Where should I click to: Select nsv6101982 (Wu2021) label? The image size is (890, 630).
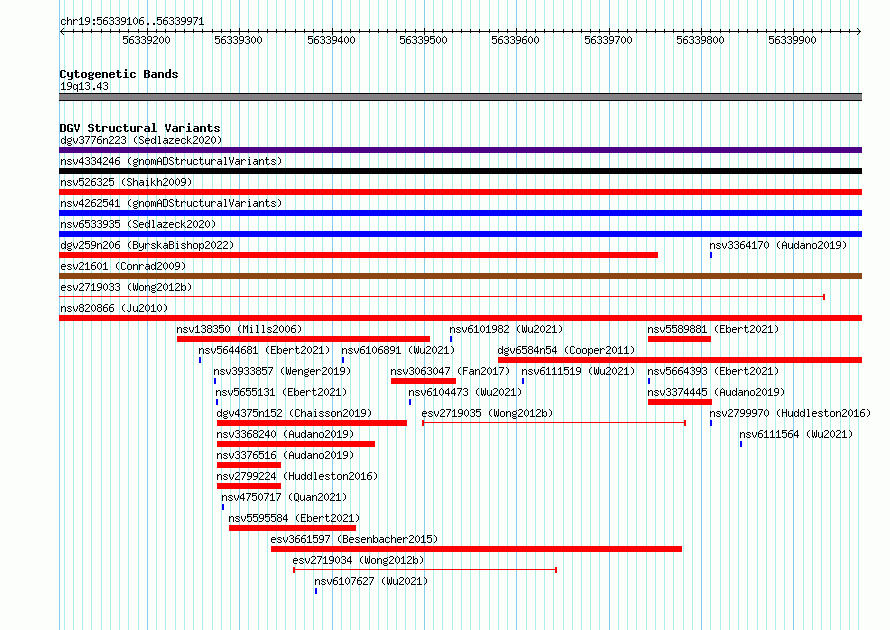pyautogui.click(x=506, y=329)
